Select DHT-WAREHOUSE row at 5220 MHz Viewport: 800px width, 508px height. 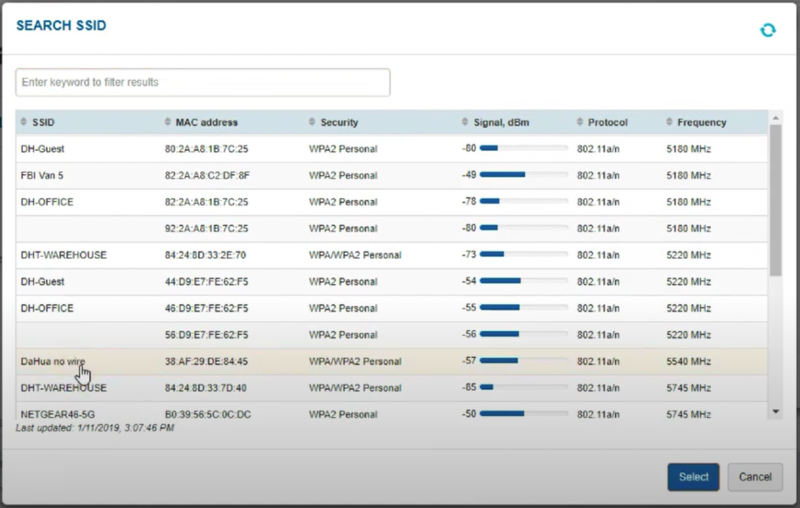(x=391, y=255)
